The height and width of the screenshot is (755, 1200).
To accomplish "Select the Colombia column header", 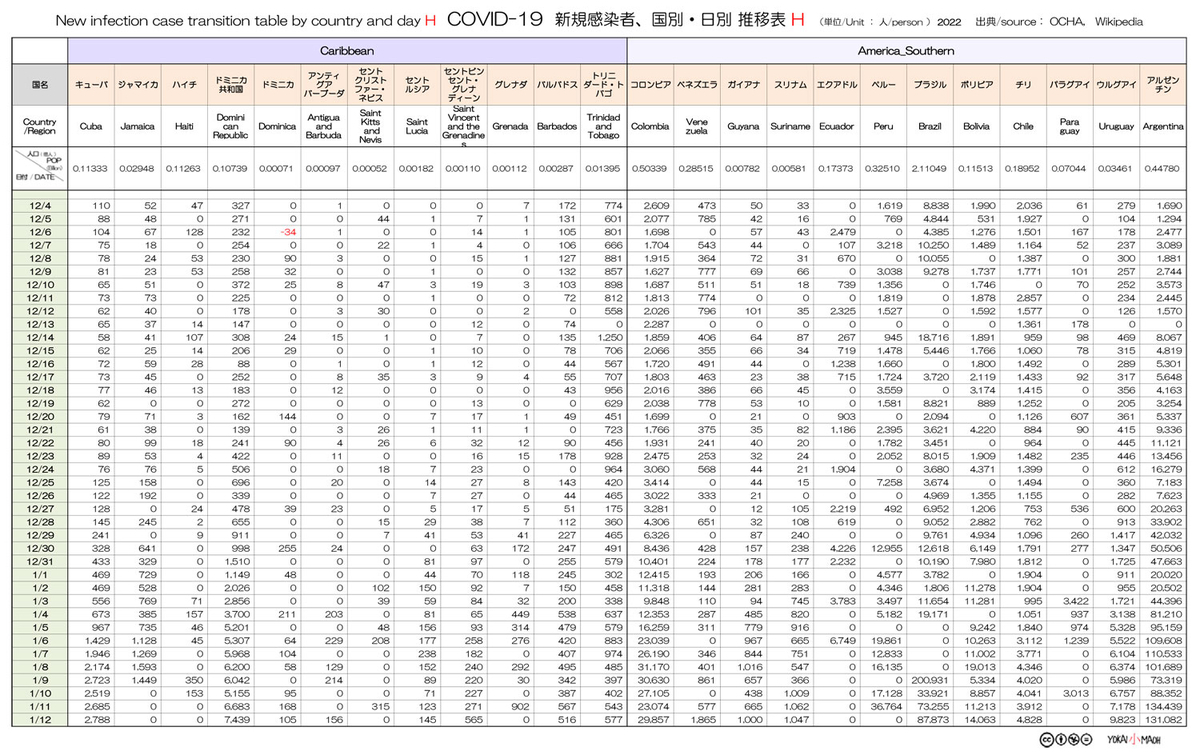I will click(x=650, y=127).
